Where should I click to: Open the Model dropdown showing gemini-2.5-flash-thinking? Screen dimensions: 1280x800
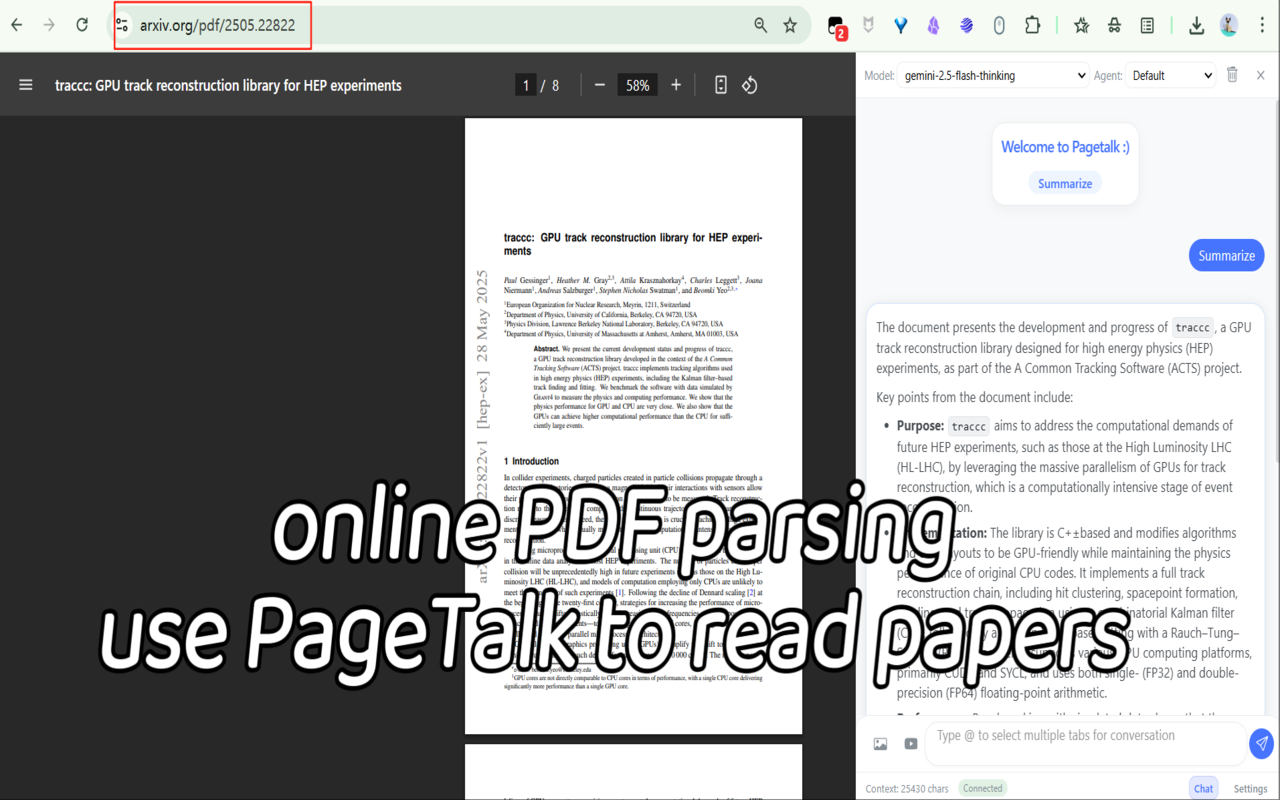click(992, 75)
